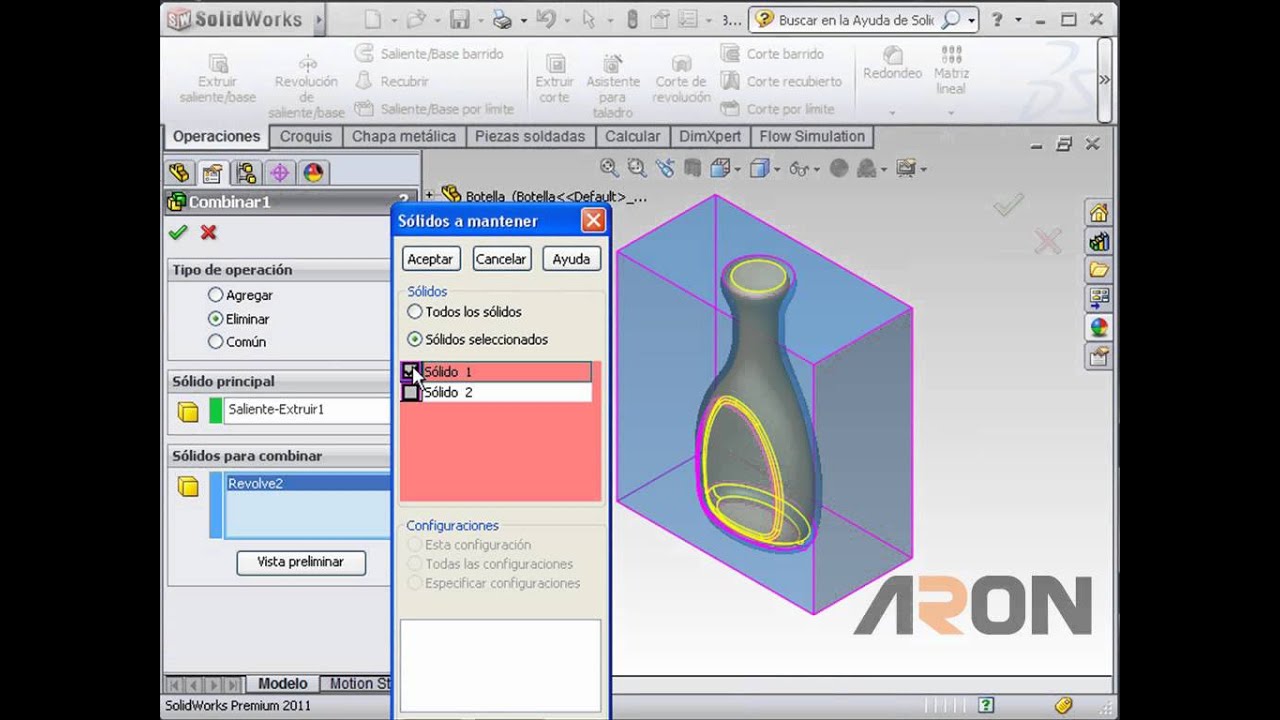The width and height of the screenshot is (1280, 720).
Task: Click the Open file icon
Action: coord(416,19)
